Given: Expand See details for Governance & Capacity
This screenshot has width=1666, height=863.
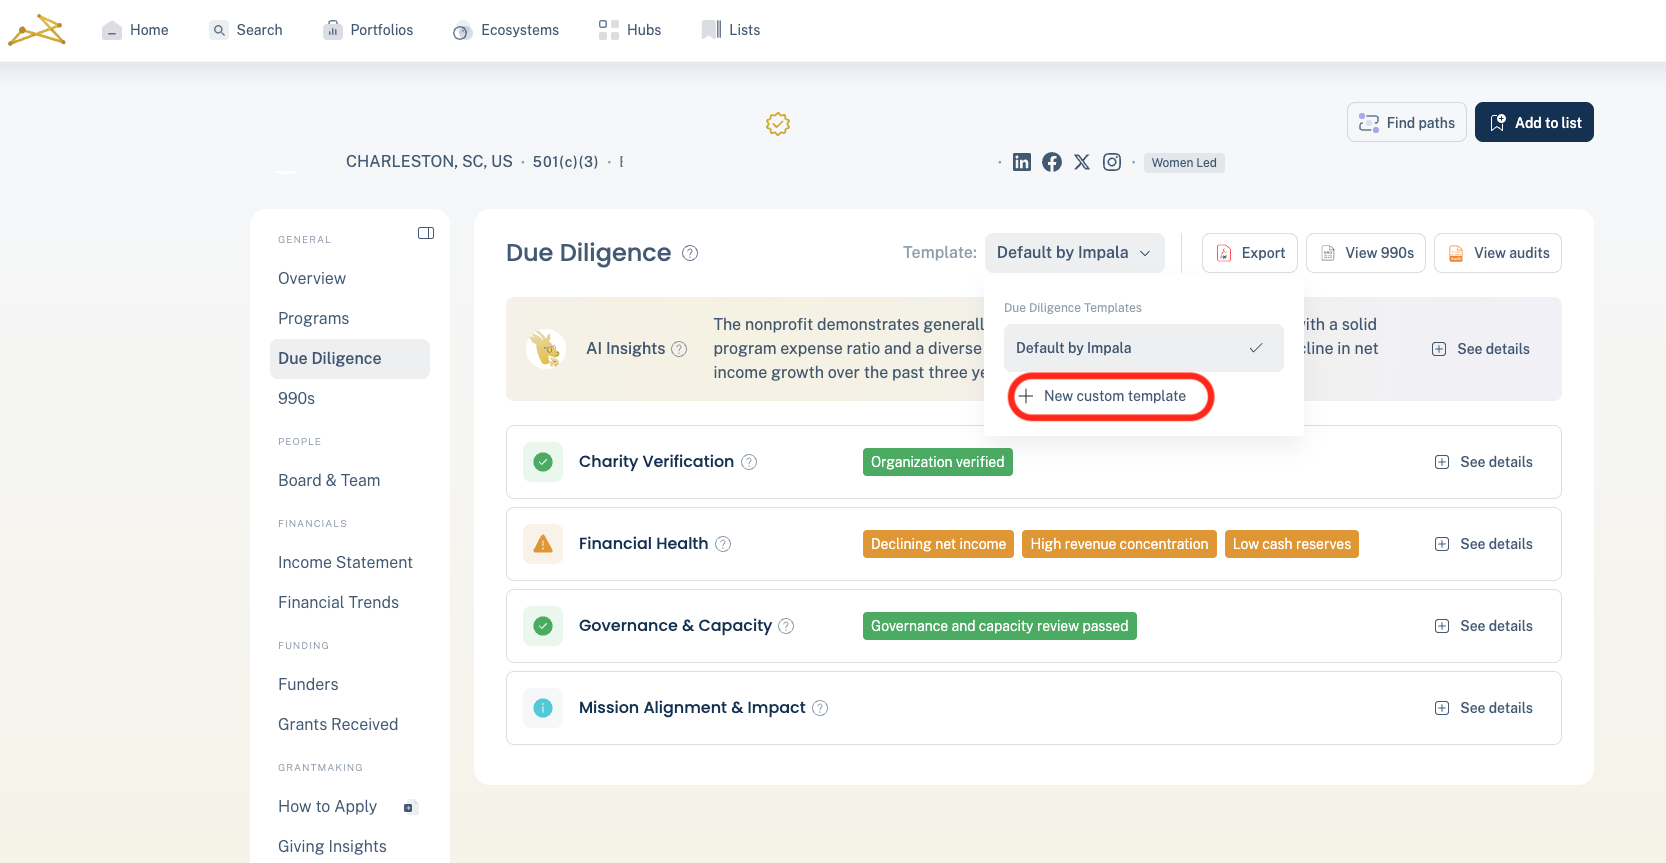Looking at the screenshot, I should (1484, 626).
